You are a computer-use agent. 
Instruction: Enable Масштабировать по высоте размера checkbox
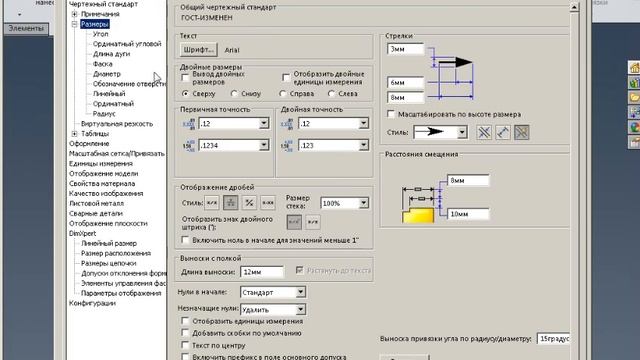[x=391, y=114]
